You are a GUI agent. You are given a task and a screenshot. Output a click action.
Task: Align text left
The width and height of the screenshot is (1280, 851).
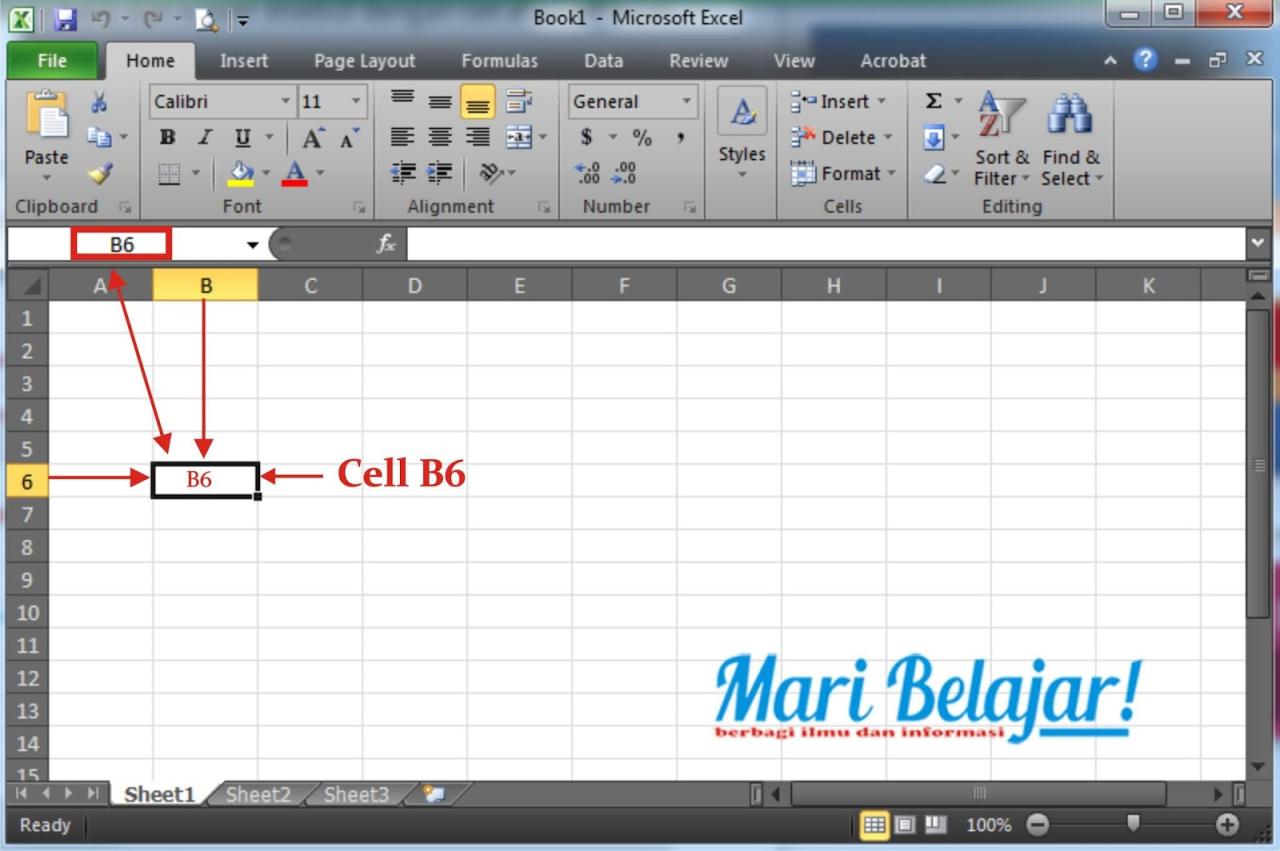click(x=402, y=138)
